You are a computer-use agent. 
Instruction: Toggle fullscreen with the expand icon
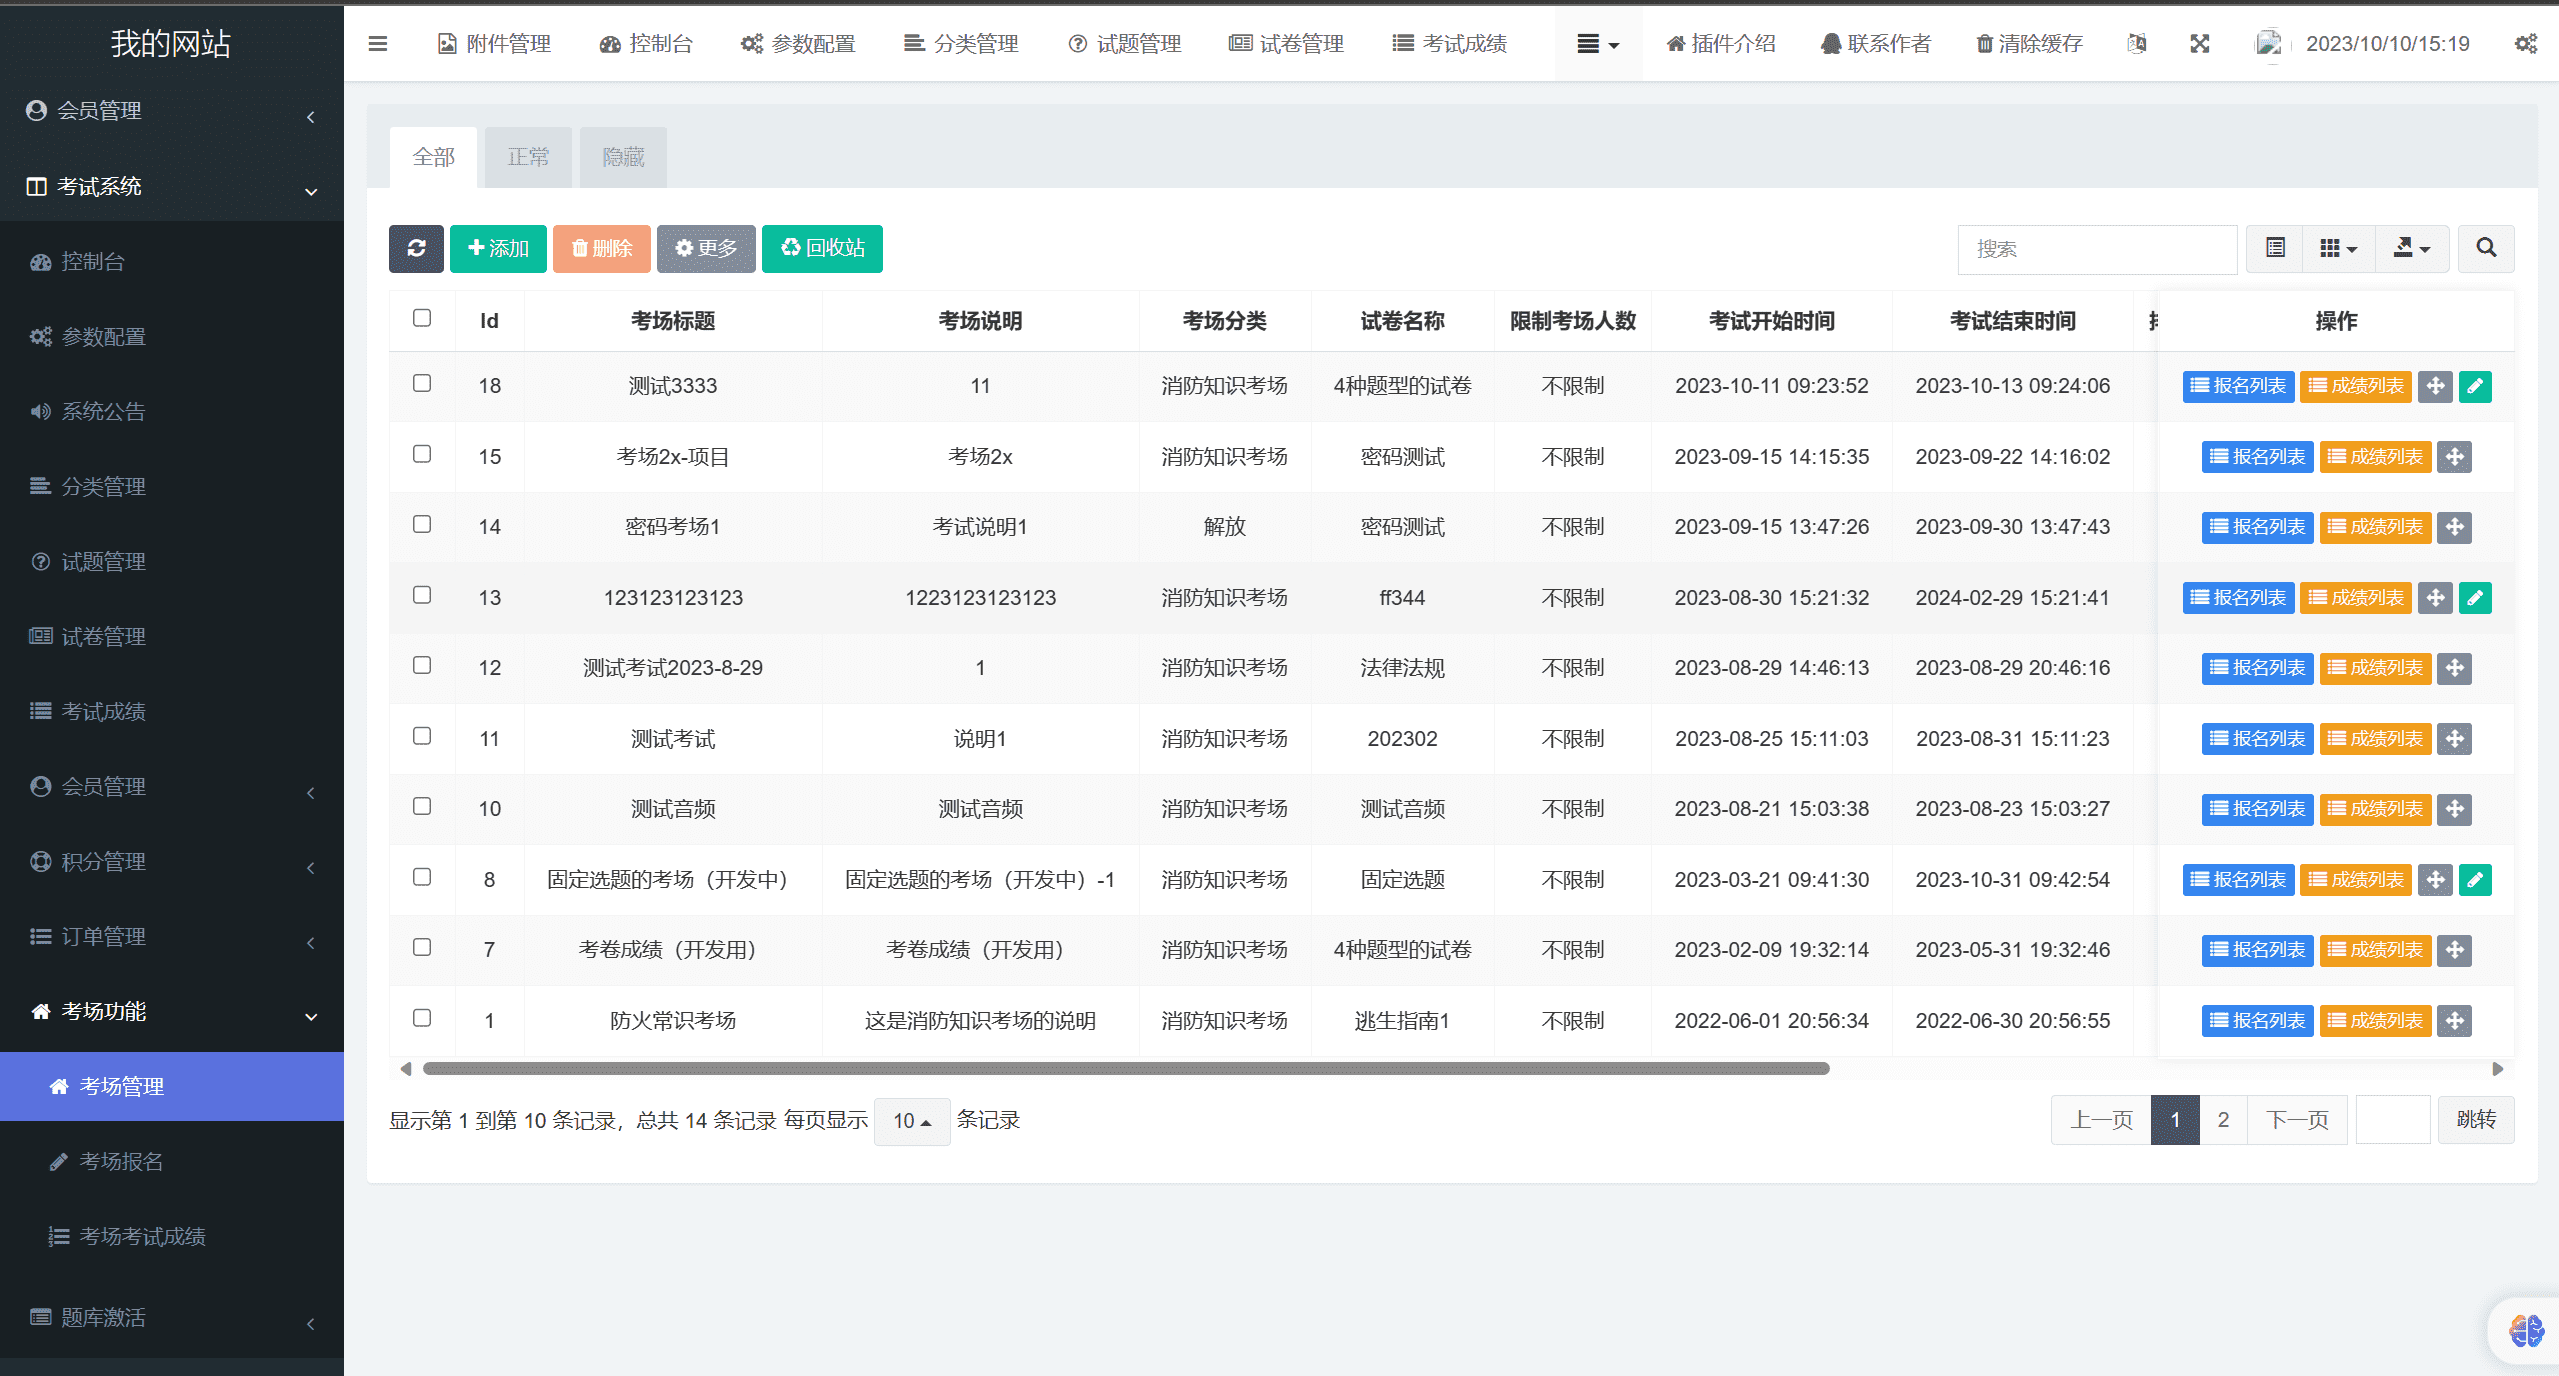(x=2200, y=44)
